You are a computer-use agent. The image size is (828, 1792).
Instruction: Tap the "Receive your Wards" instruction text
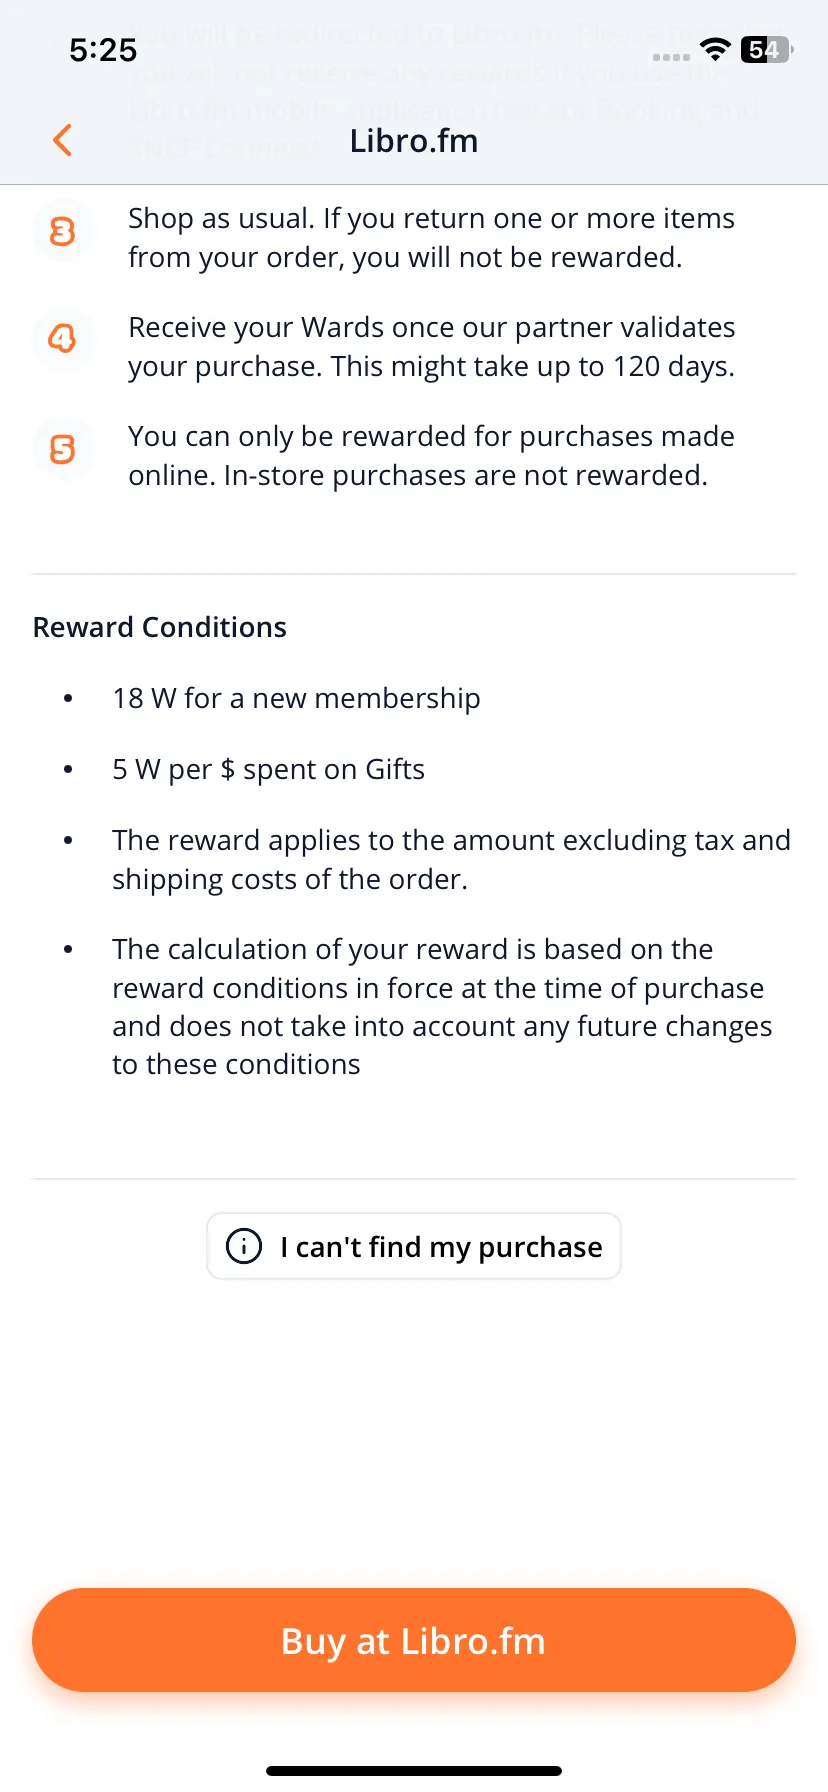click(x=431, y=347)
